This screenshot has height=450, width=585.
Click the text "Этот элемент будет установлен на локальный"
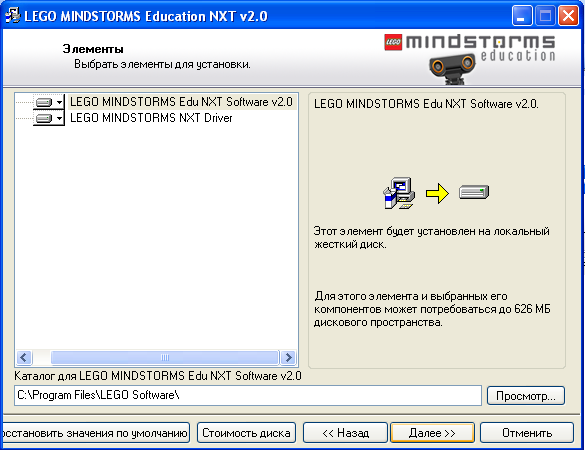[431, 231]
